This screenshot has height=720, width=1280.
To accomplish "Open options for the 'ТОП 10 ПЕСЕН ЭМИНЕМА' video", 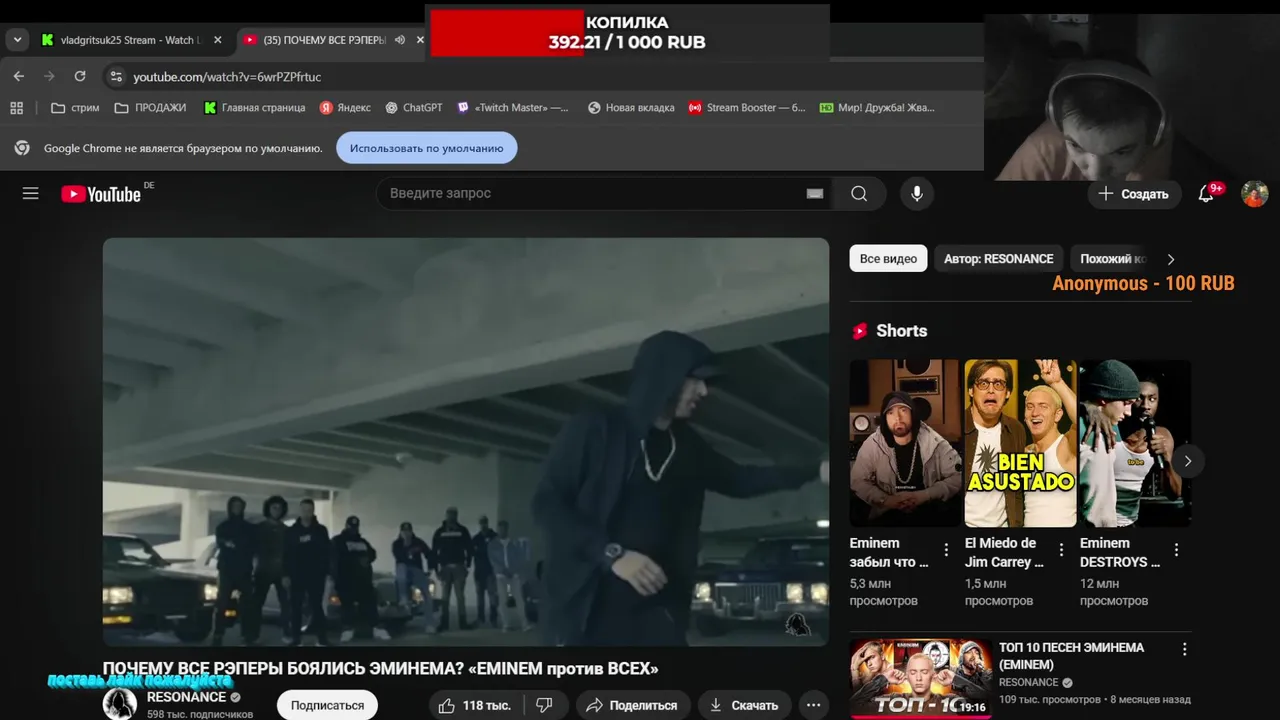I will pos(1184,649).
